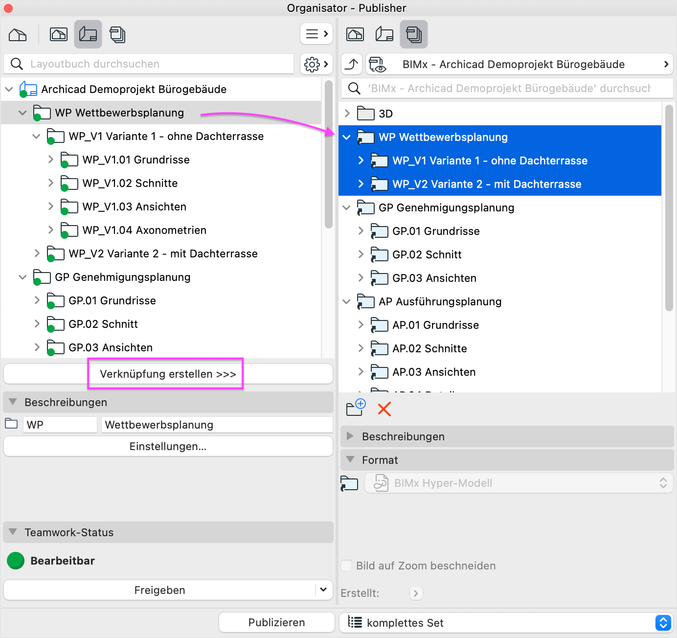Screen dimensions: 677x638
Task: Collapse AP Ausführungsplanung folder
Action: tap(346, 302)
